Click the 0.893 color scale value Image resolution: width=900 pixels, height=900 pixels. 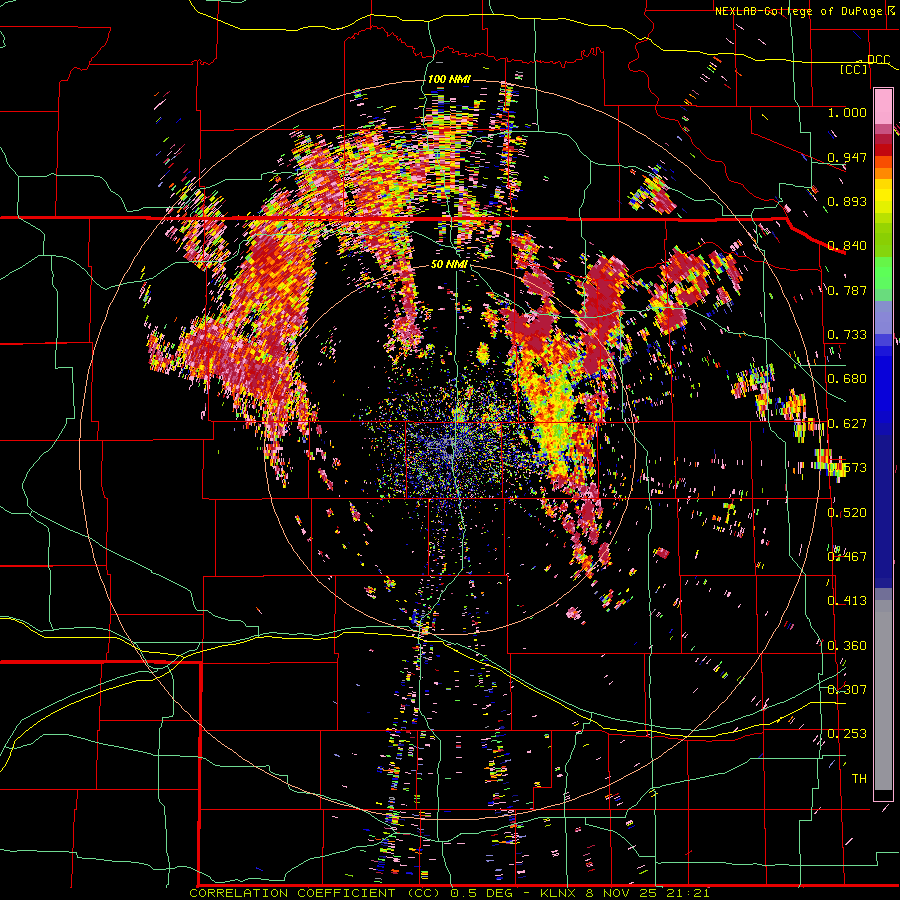click(x=847, y=201)
